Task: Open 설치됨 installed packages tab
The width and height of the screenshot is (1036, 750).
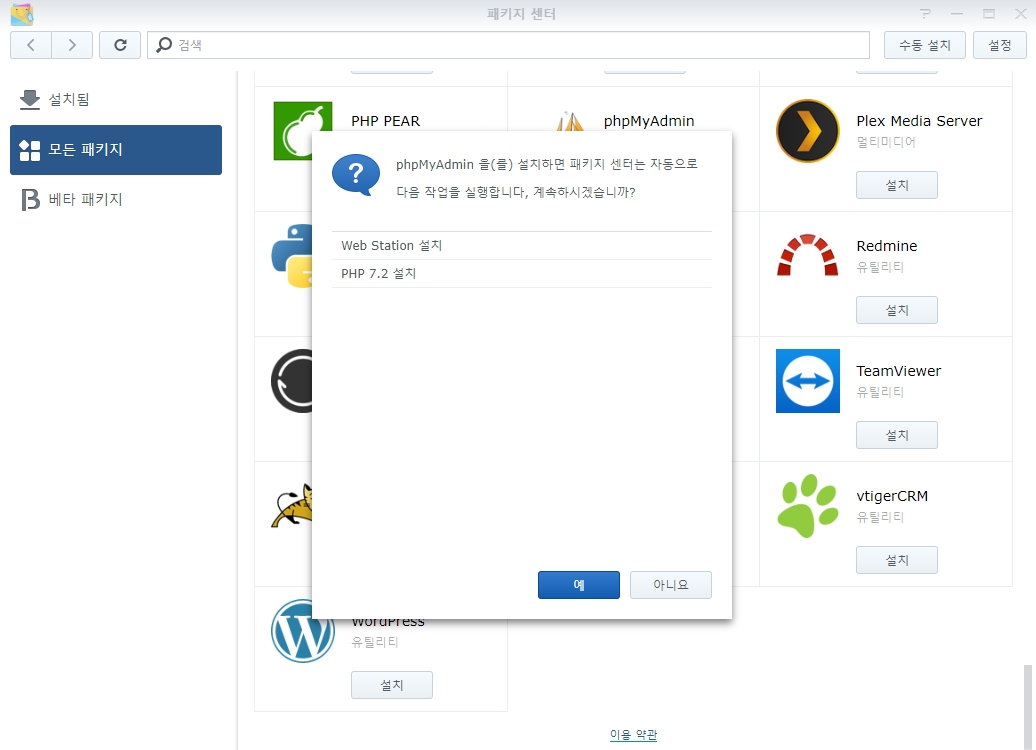Action: click(x=116, y=99)
